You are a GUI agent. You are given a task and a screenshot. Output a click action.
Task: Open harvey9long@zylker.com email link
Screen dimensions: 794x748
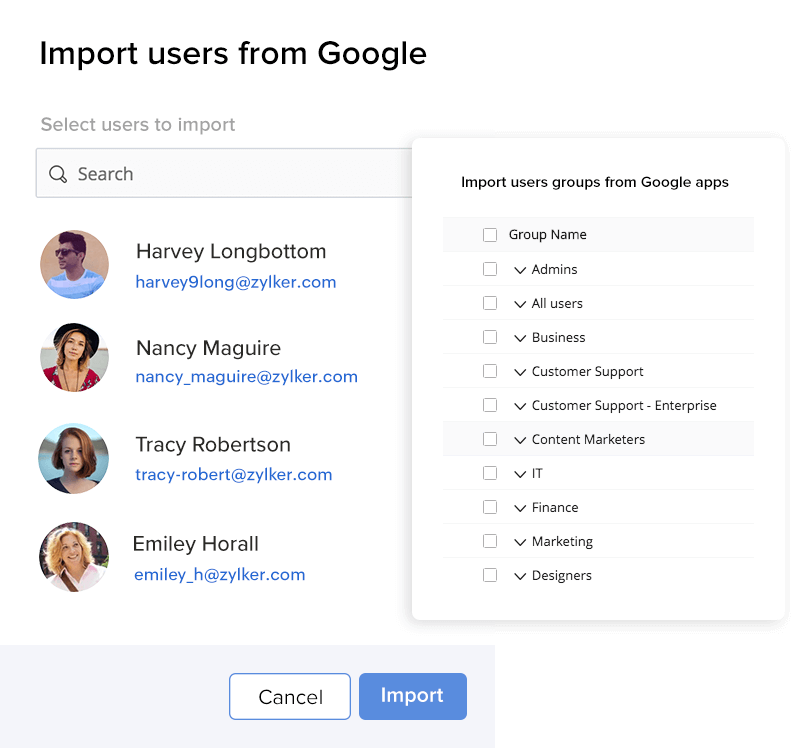pos(235,282)
